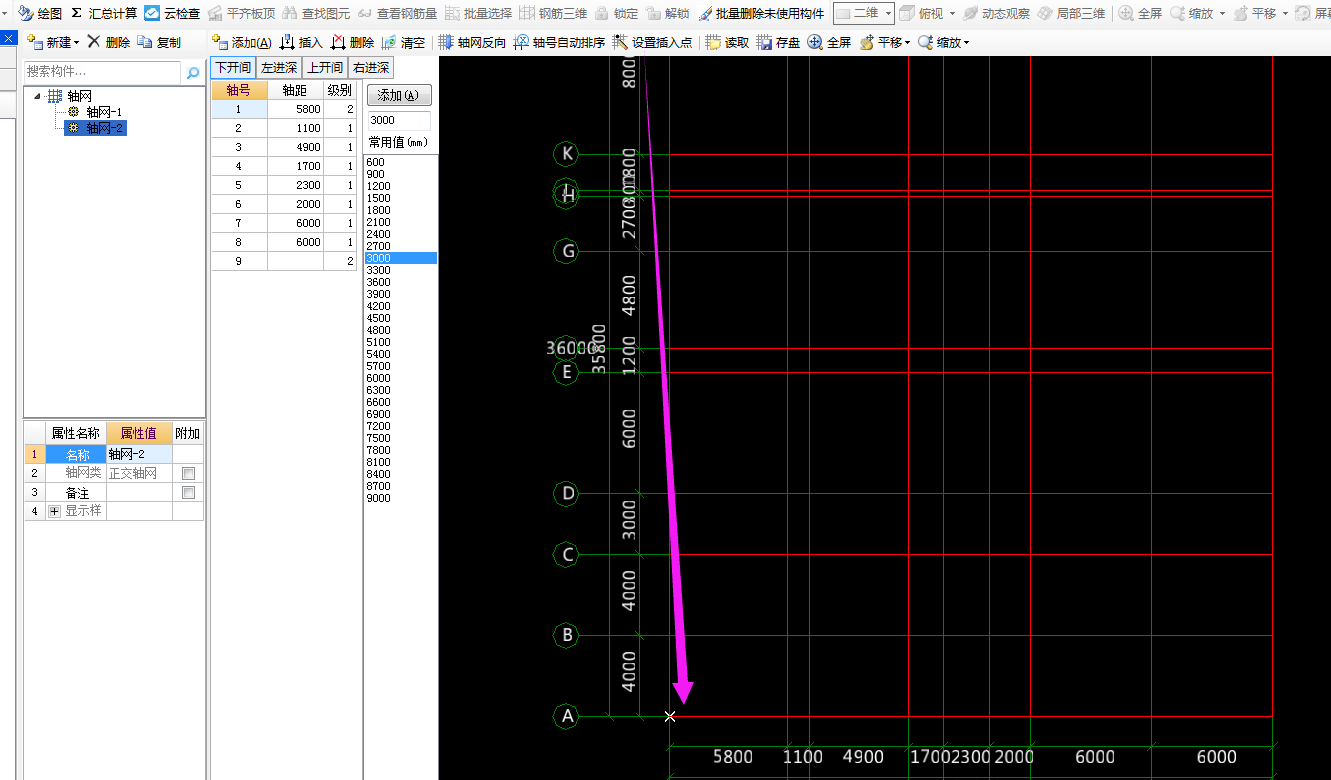Click 动态观察 orbit view tool
This screenshot has width=1331, height=780.
[996, 14]
